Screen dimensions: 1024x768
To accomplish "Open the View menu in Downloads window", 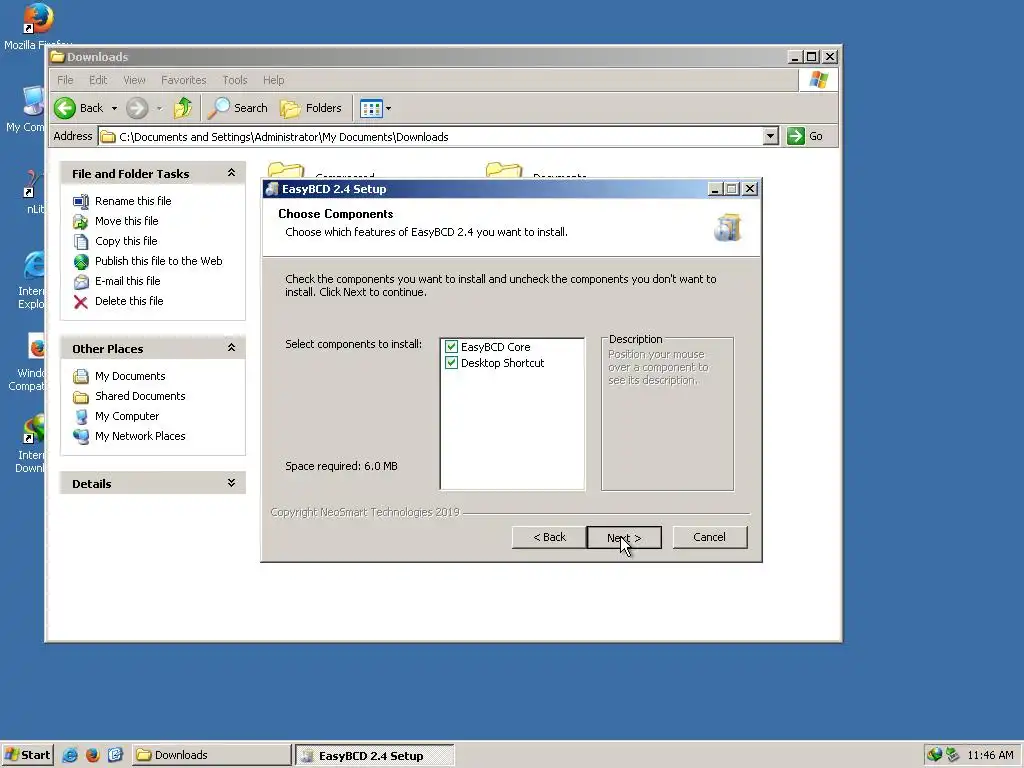I will (134, 80).
